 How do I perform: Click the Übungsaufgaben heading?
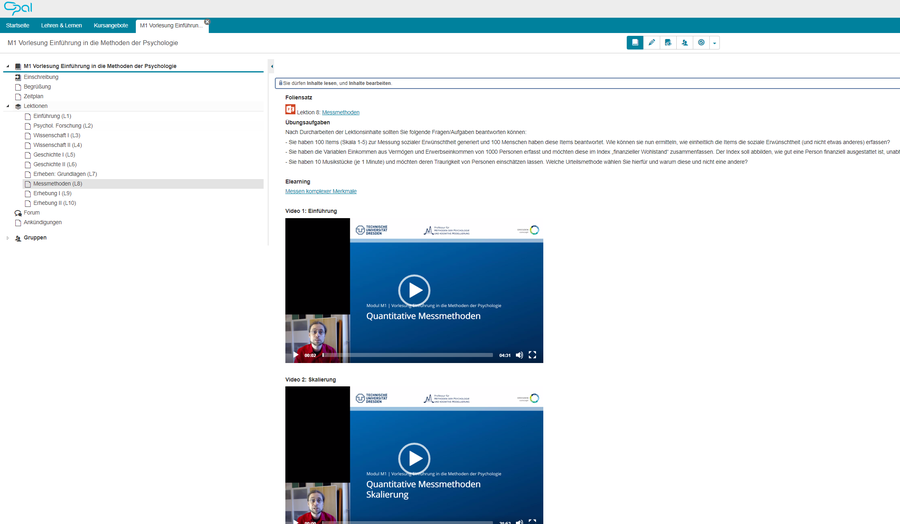point(308,122)
